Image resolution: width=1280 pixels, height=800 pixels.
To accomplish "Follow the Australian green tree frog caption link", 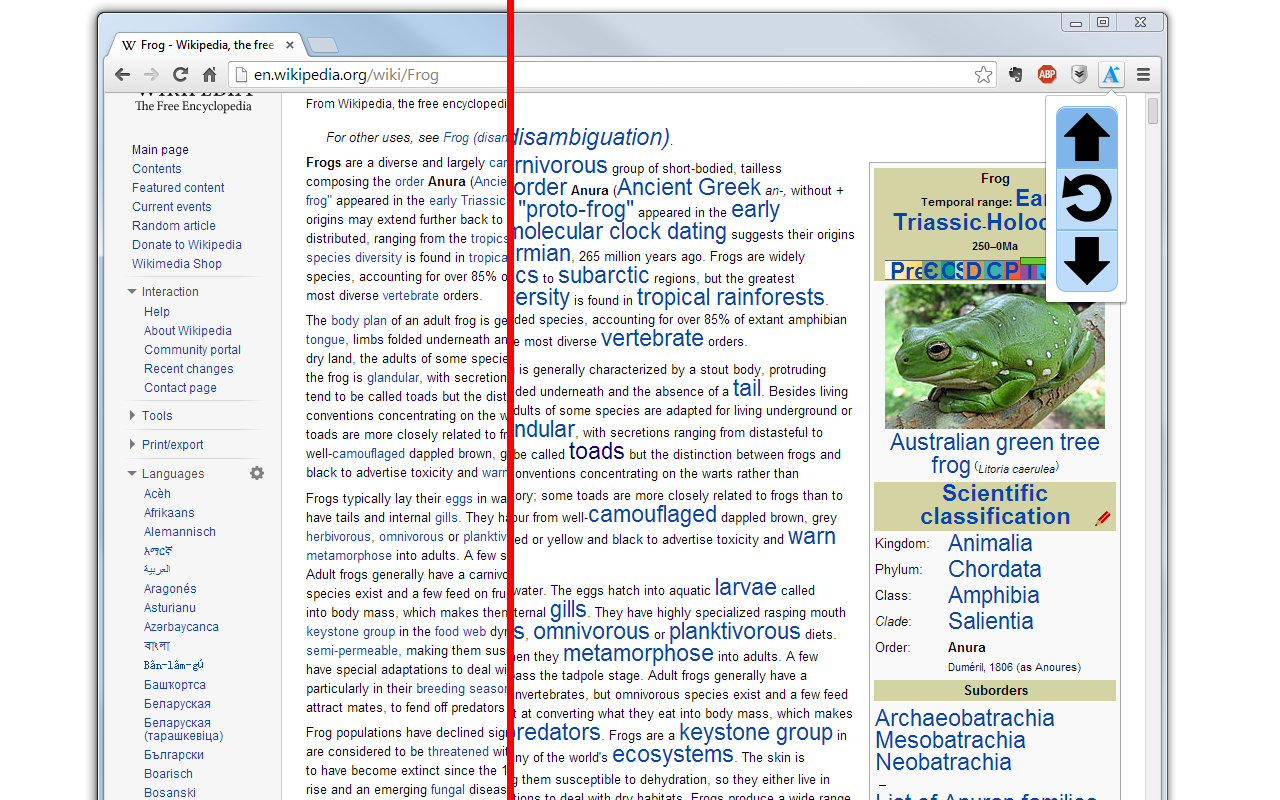I will [995, 453].
